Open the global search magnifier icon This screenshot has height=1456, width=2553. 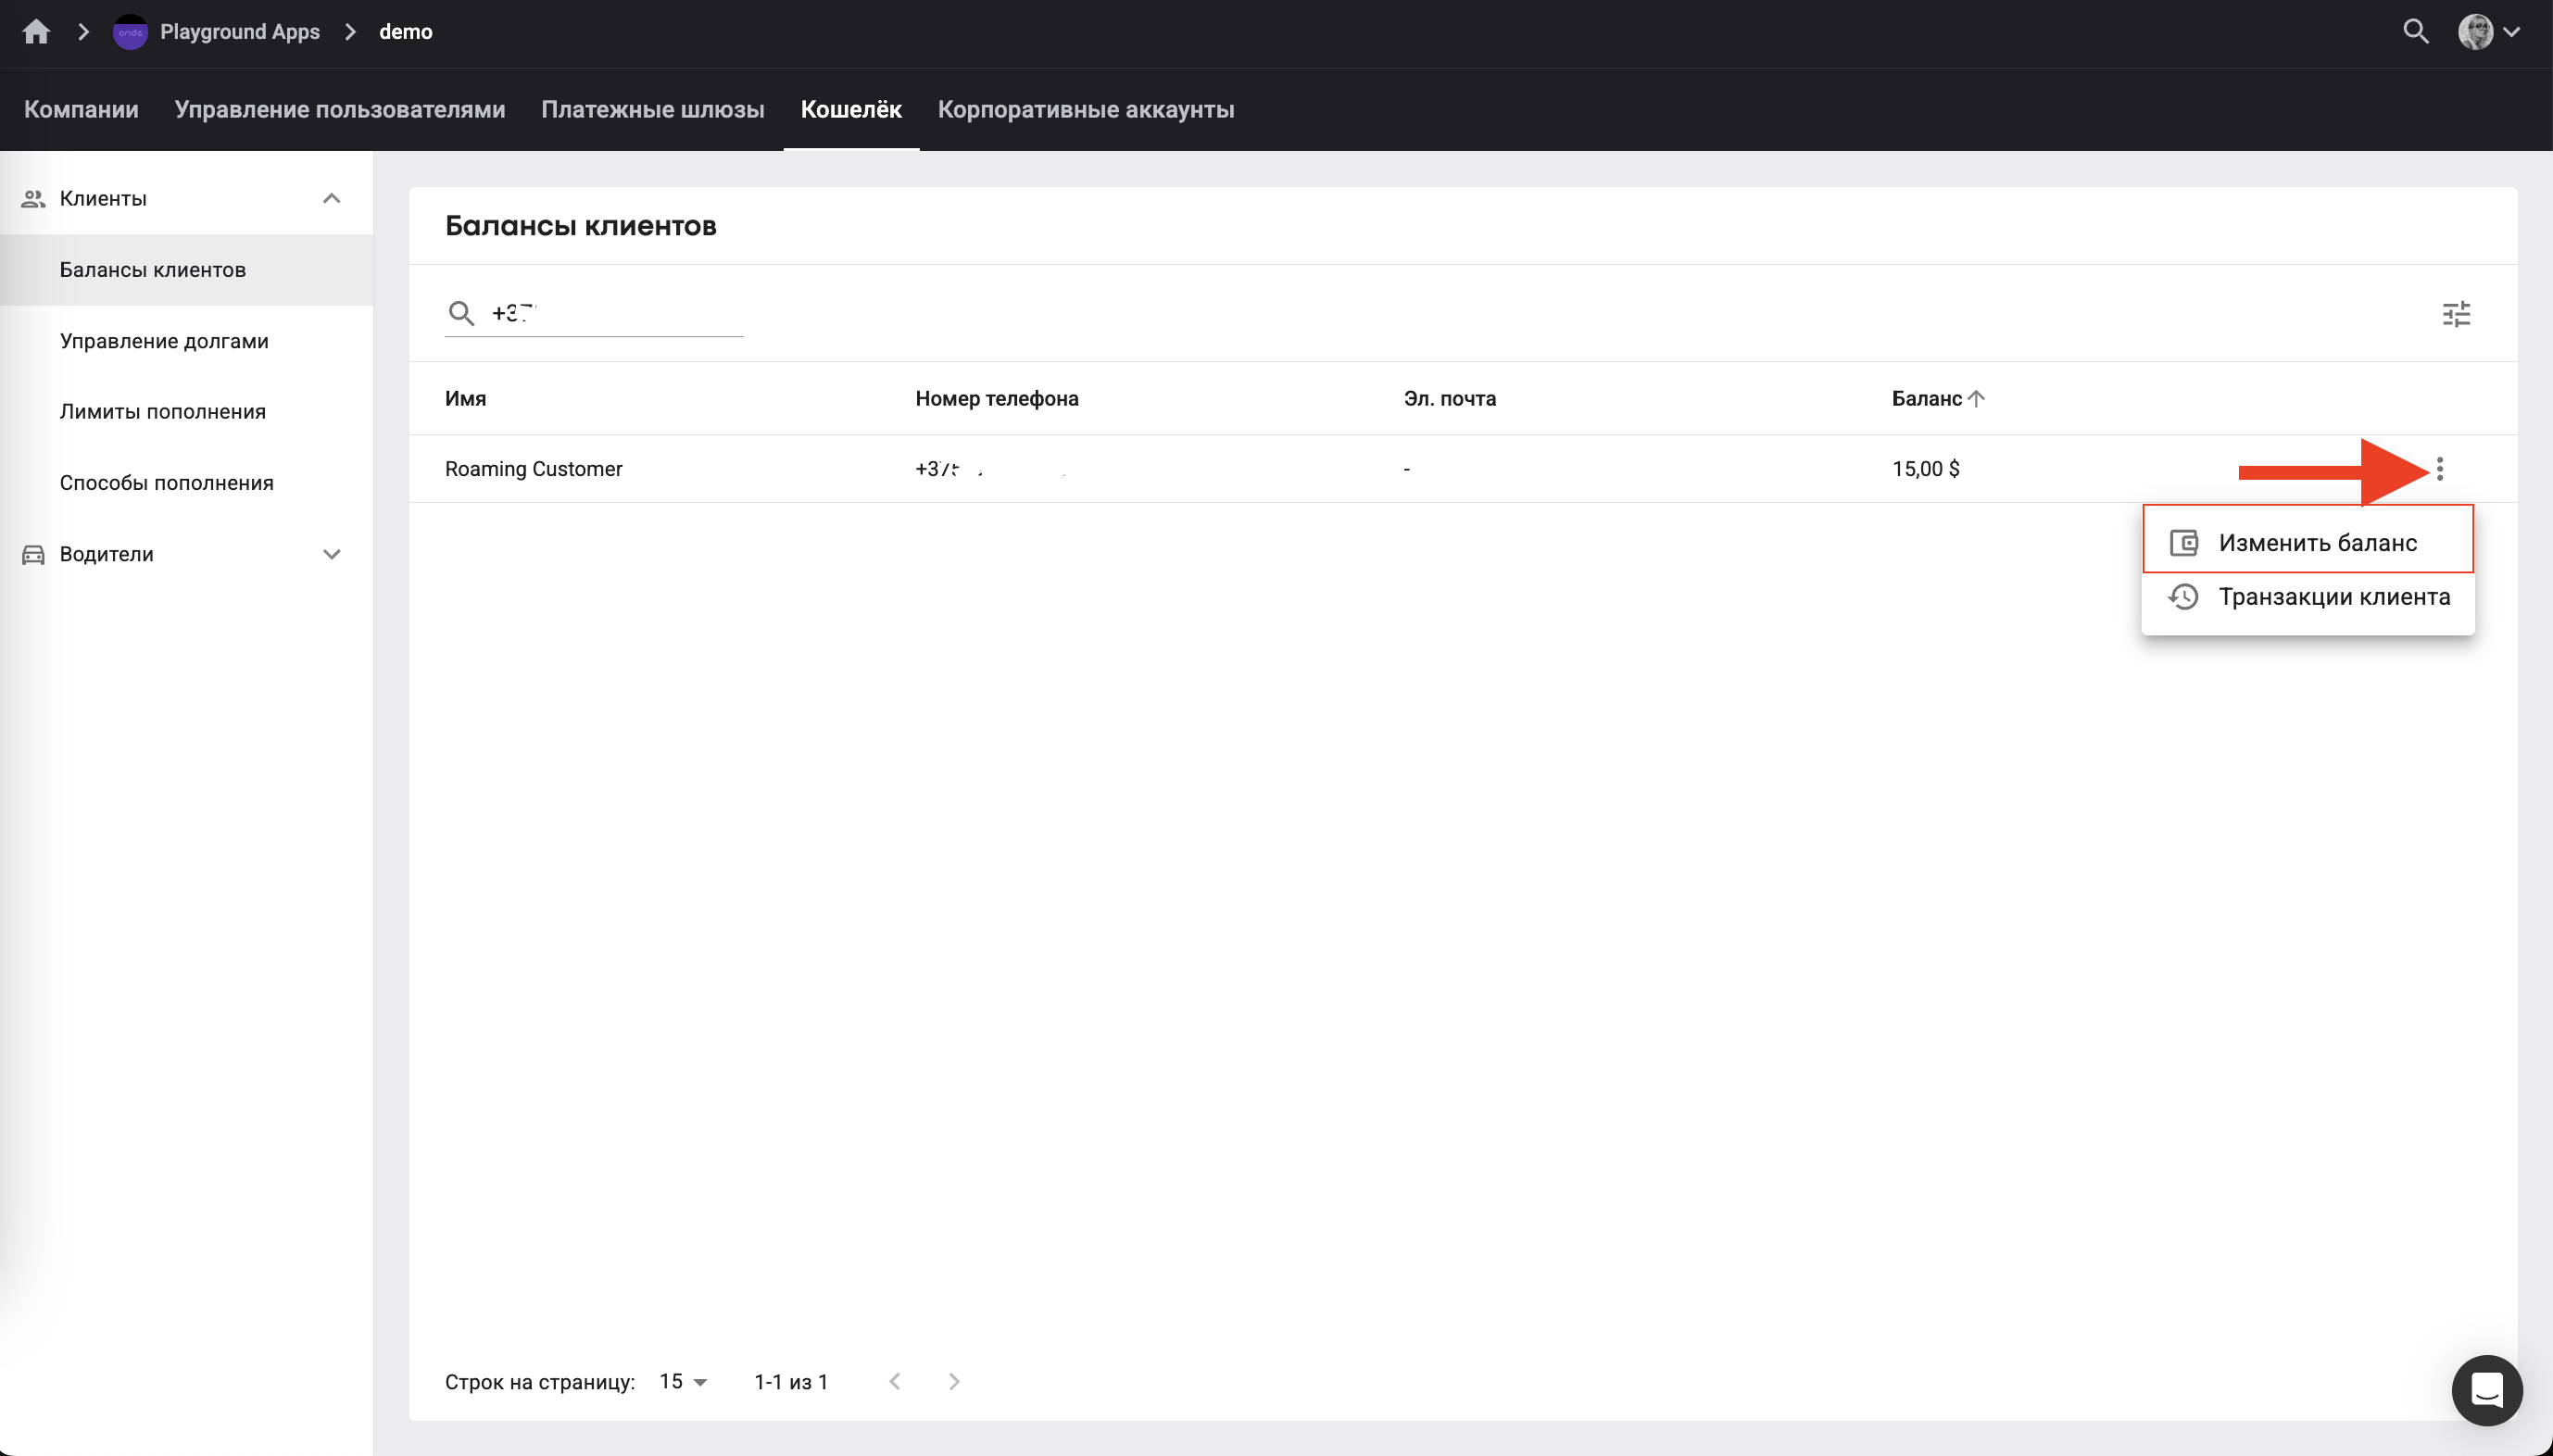2415,32
